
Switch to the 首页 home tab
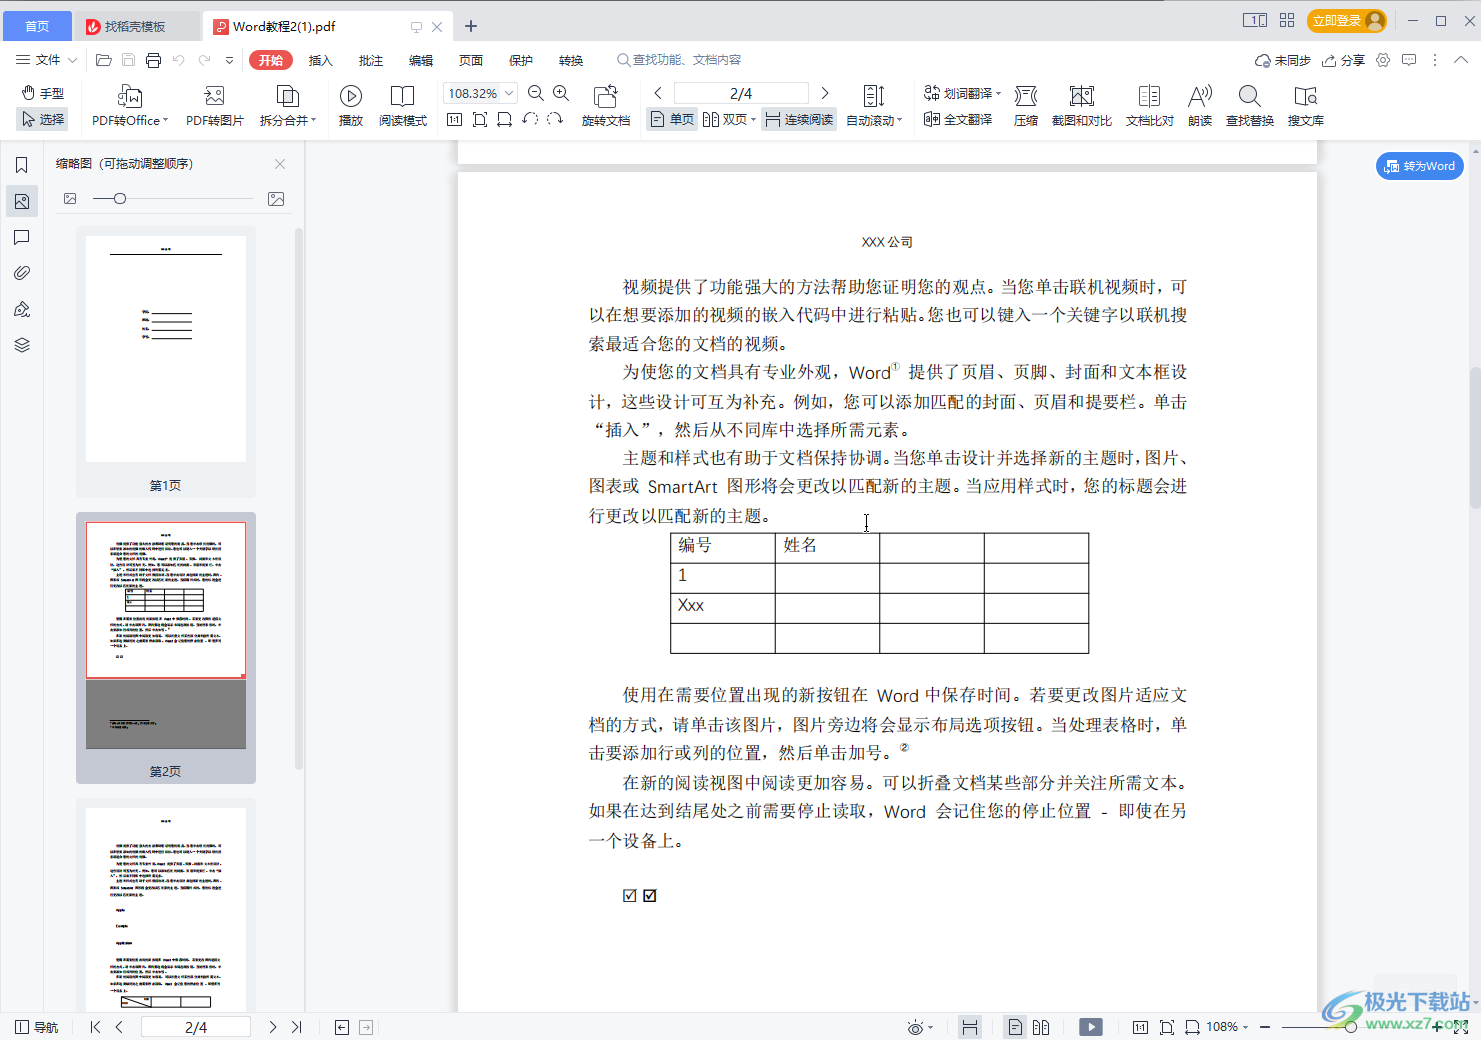point(37,26)
